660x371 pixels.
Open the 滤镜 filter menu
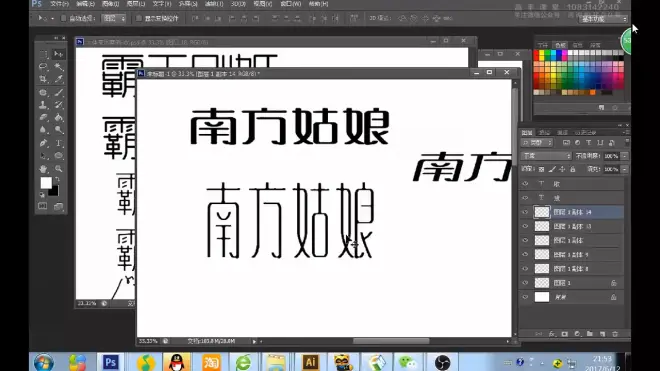(x=214, y=4)
